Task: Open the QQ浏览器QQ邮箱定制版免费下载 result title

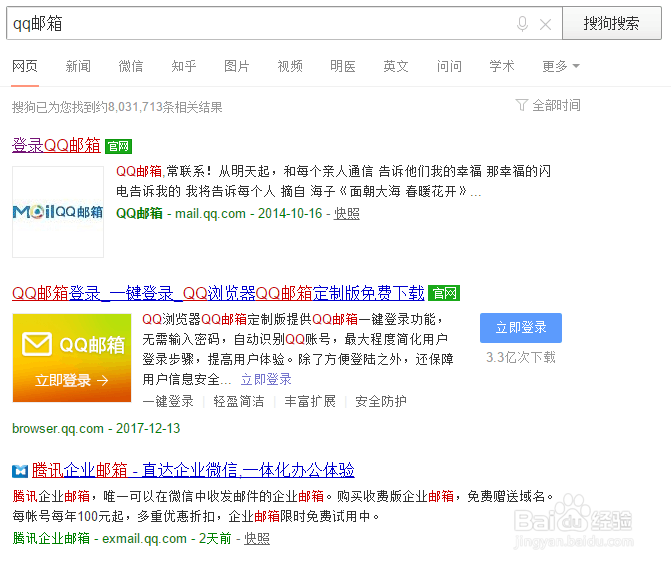Action: (x=218, y=293)
